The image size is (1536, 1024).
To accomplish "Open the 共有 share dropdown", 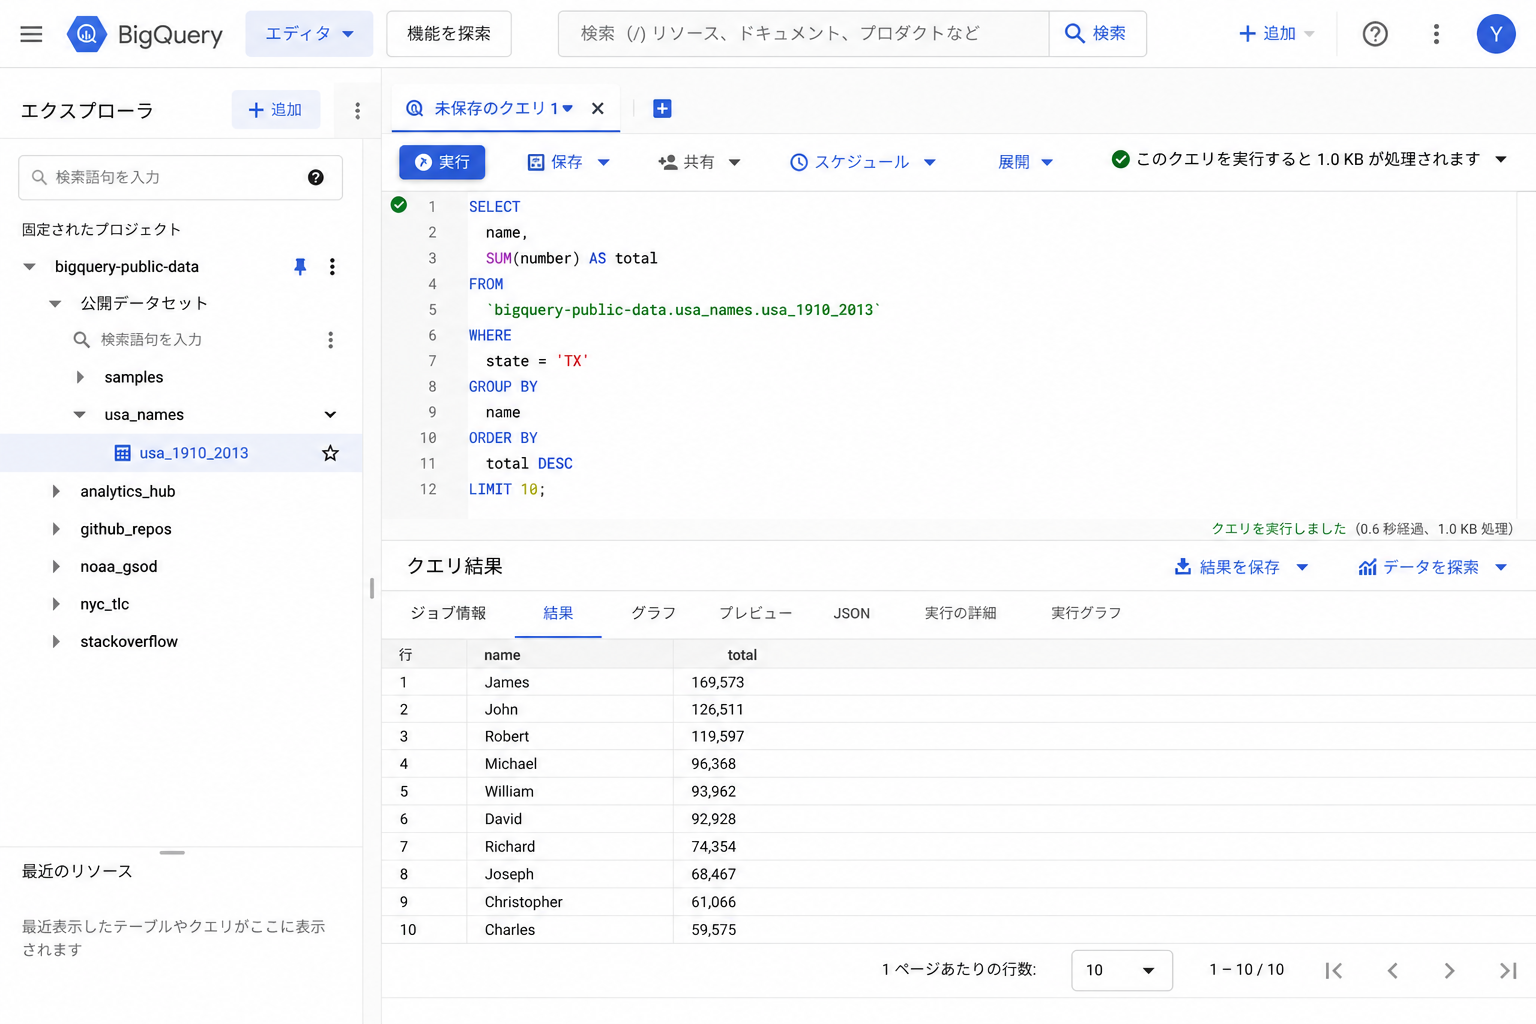I will (699, 162).
